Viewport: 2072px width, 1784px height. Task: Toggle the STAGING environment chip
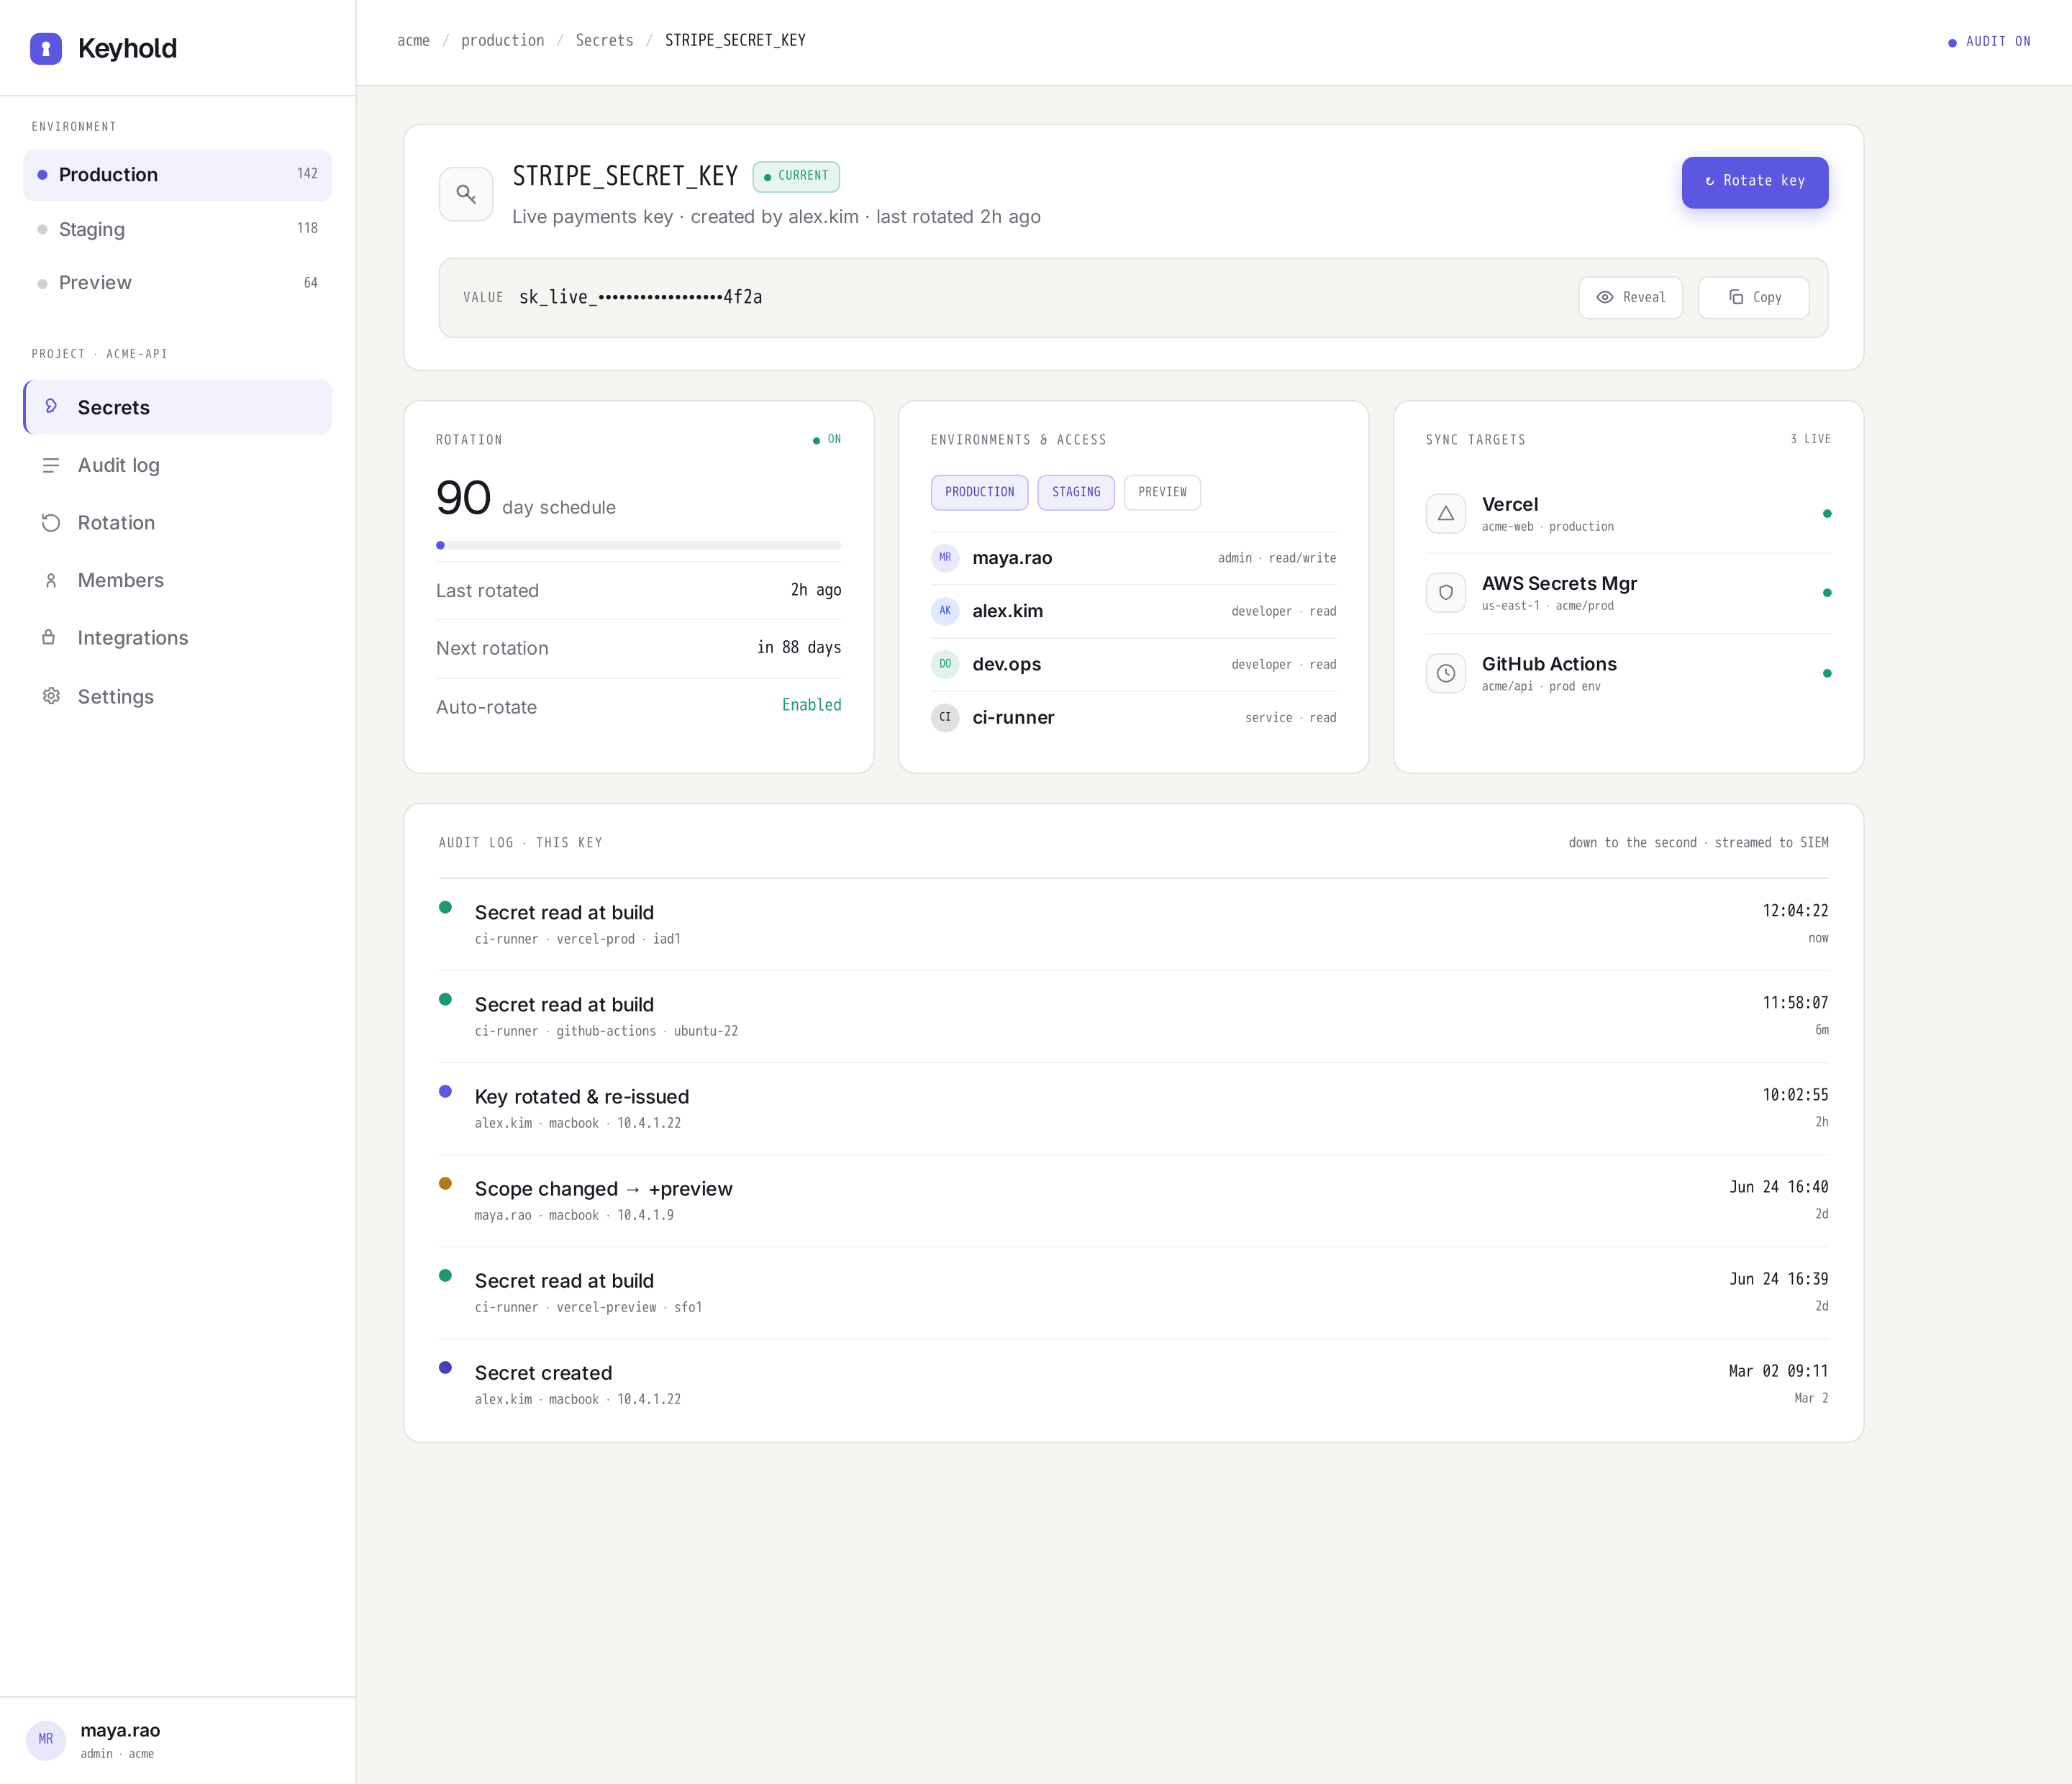click(1075, 492)
